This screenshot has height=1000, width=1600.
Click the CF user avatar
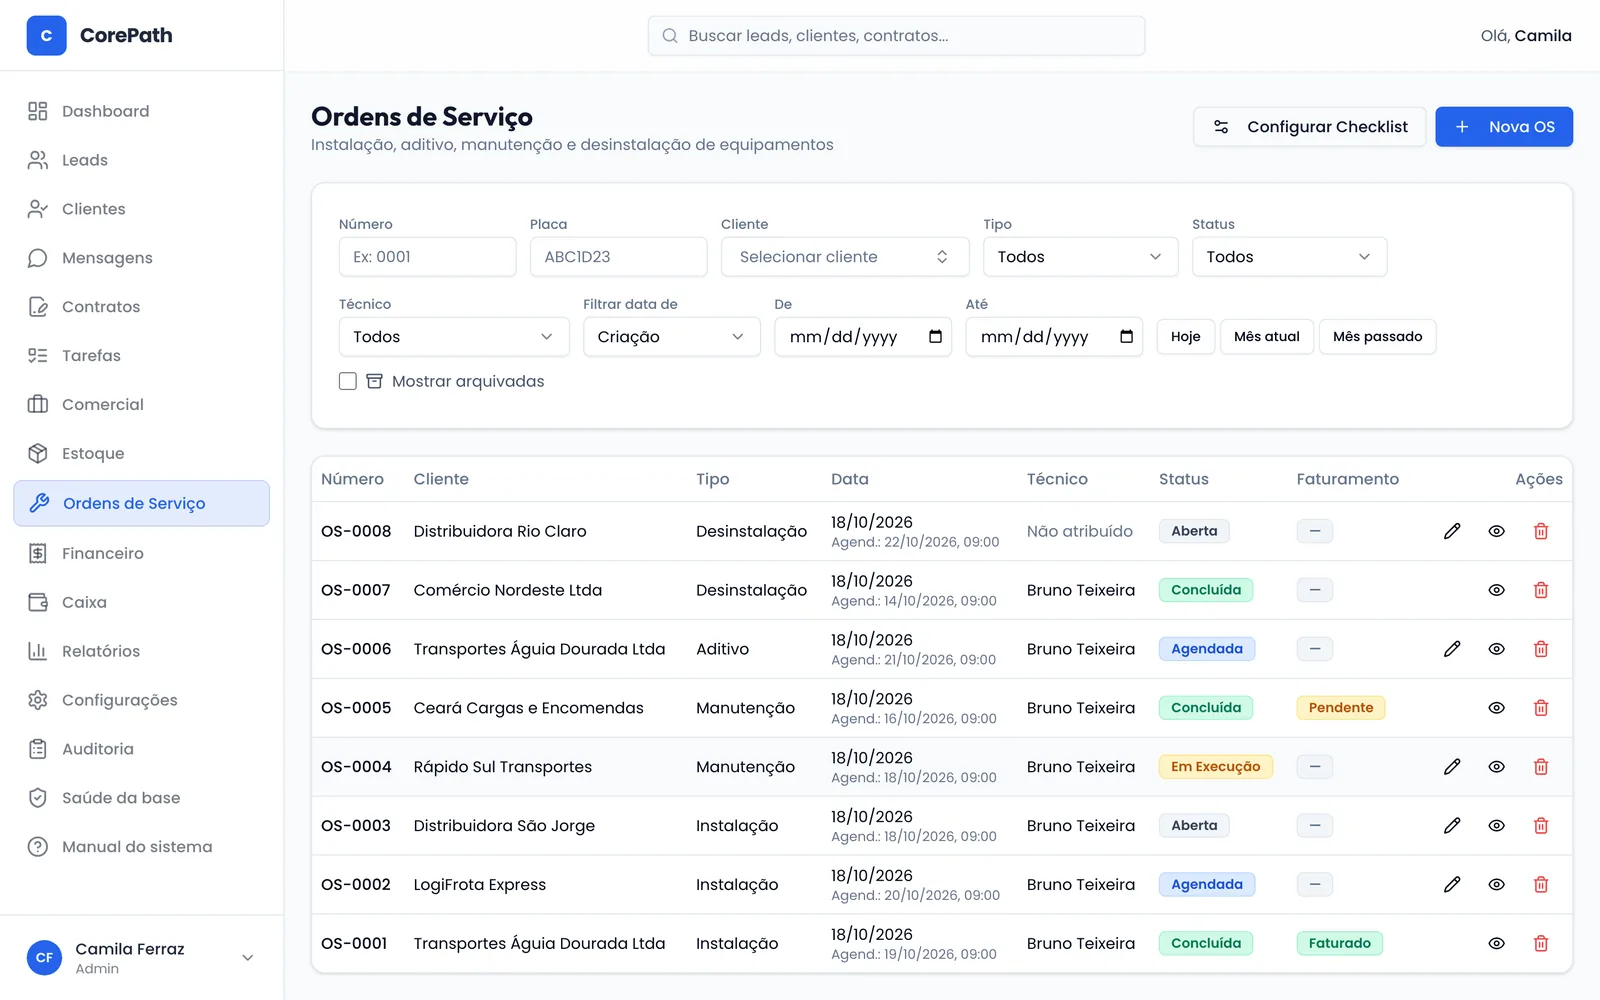[44, 957]
